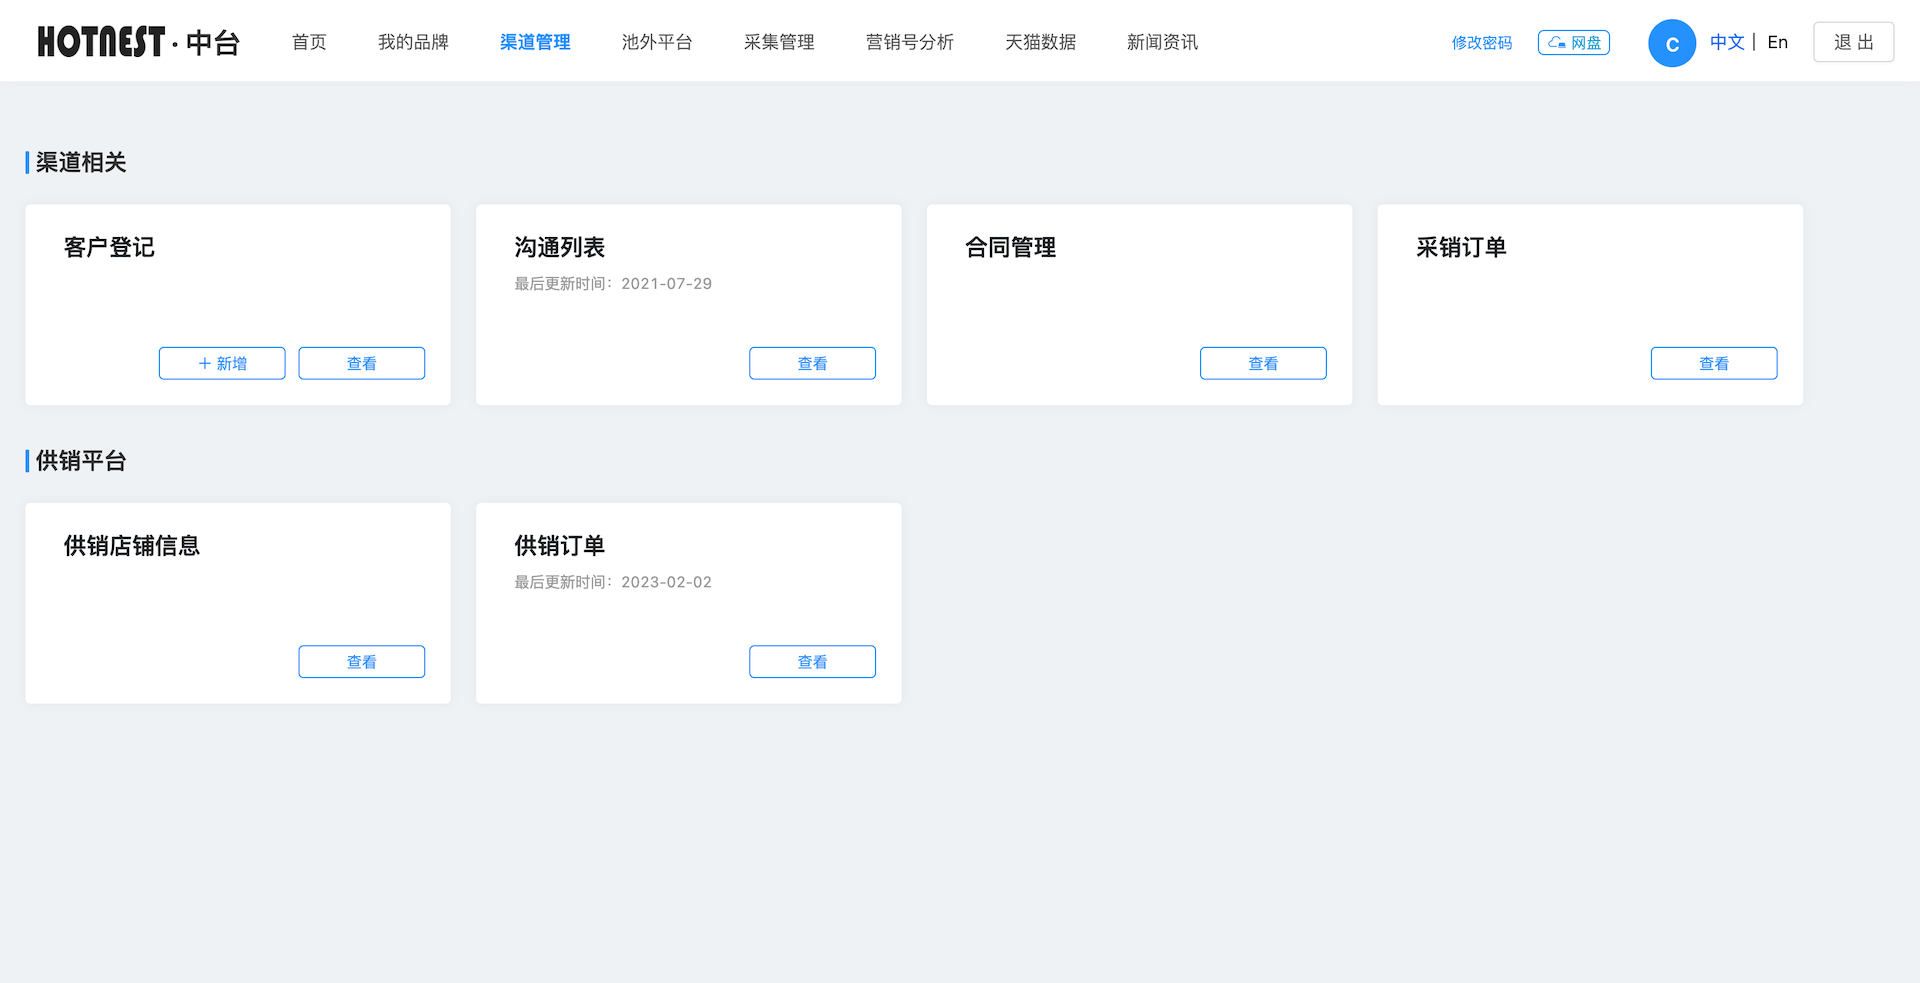Viewport: 1920px width, 983px height.
Task: Open the 我的品牌 menu item
Action: tap(413, 42)
